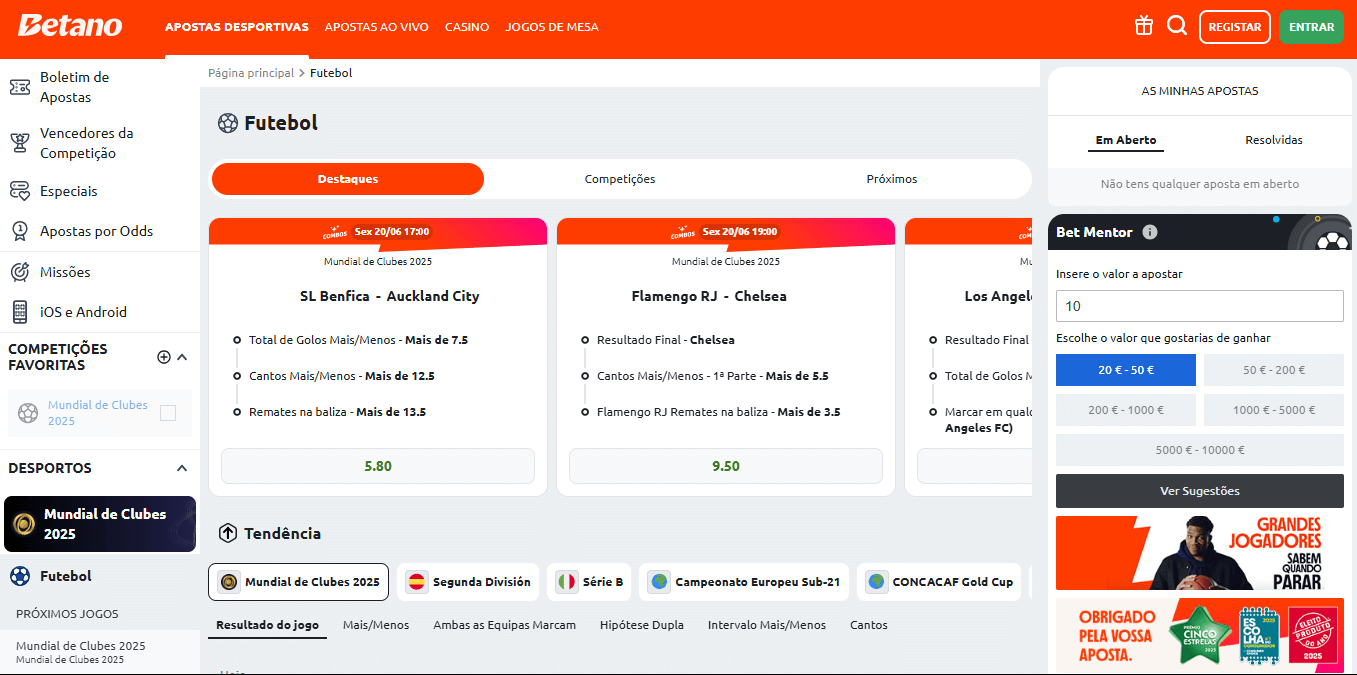The image size is (1357, 675).
Task: Select Ambas as Equipas Marcam tab
Action: pyautogui.click(x=505, y=625)
